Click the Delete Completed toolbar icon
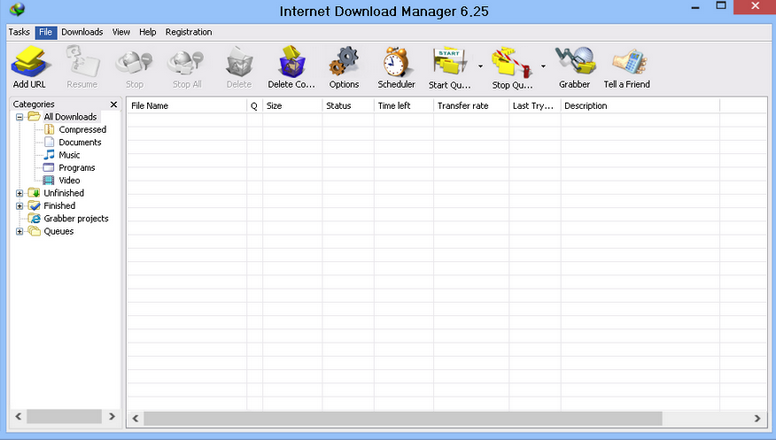776x440 pixels. click(291, 62)
